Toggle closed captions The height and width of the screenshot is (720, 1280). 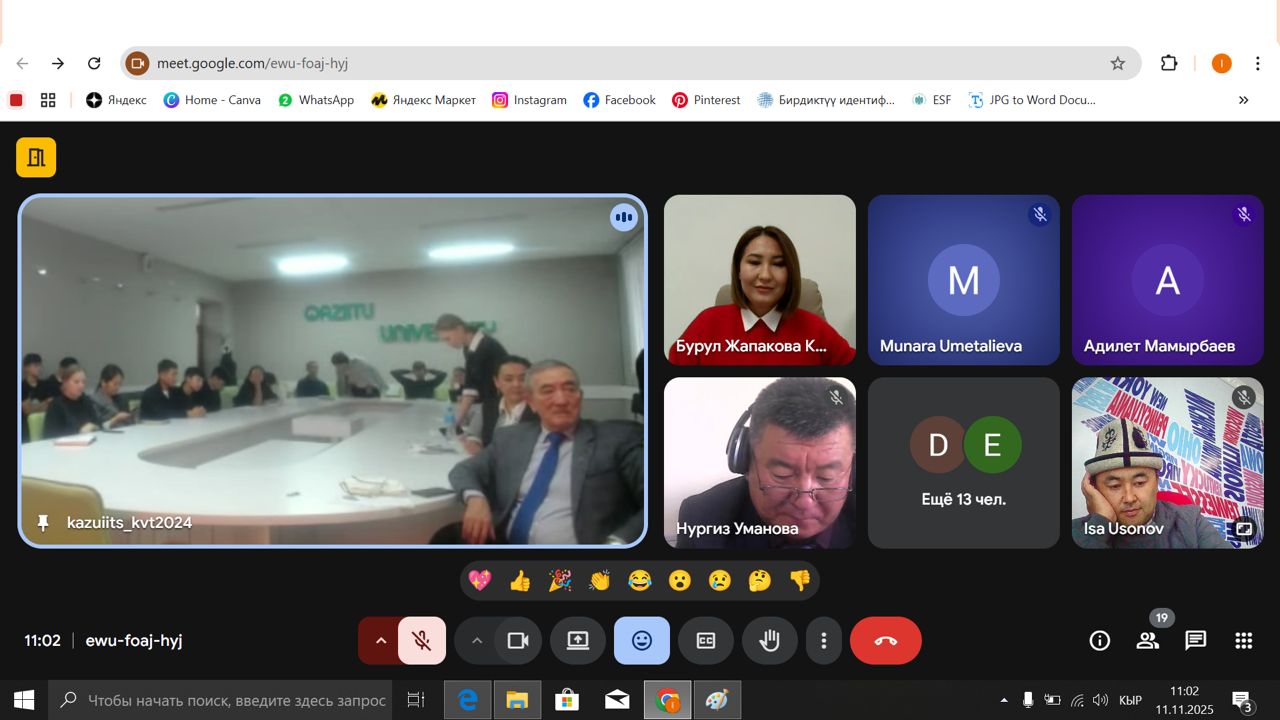706,641
